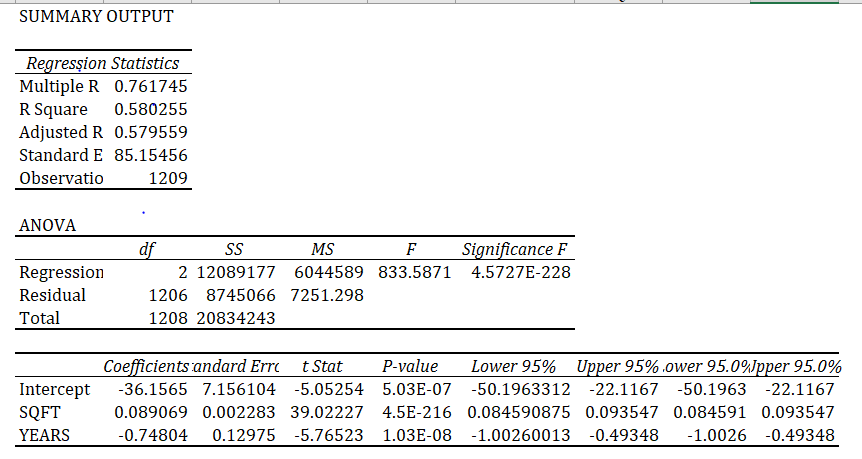
Task: Select the t Stat header
Action: [322, 367]
